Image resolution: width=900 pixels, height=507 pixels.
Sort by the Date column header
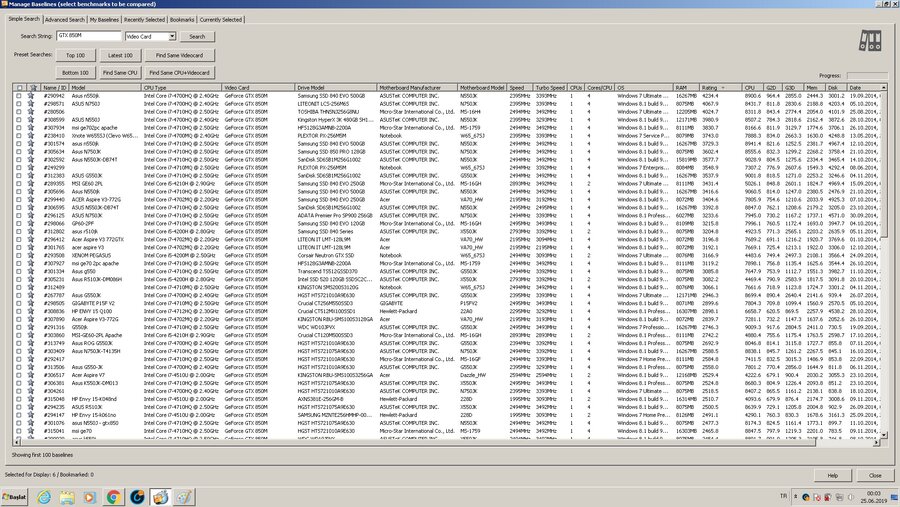point(862,88)
